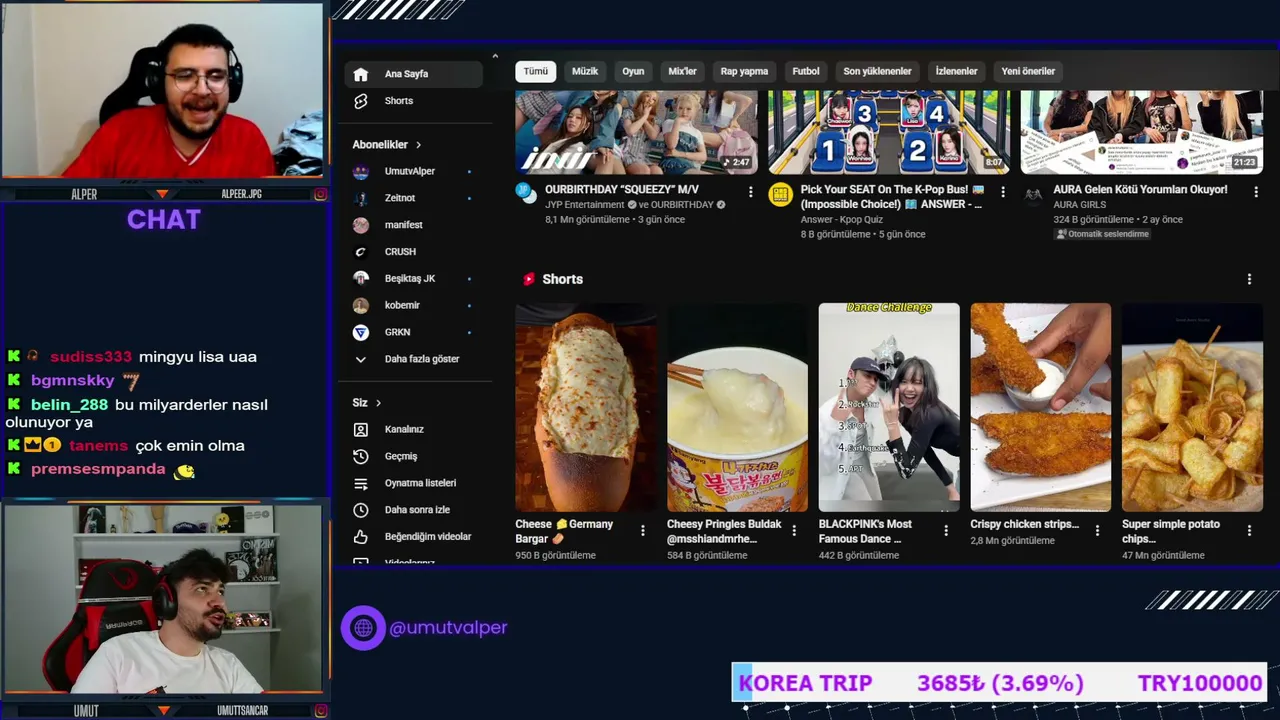Click the Otomatik seslendirme badge
The height and width of the screenshot is (720, 1280).
tap(1102, 234)
